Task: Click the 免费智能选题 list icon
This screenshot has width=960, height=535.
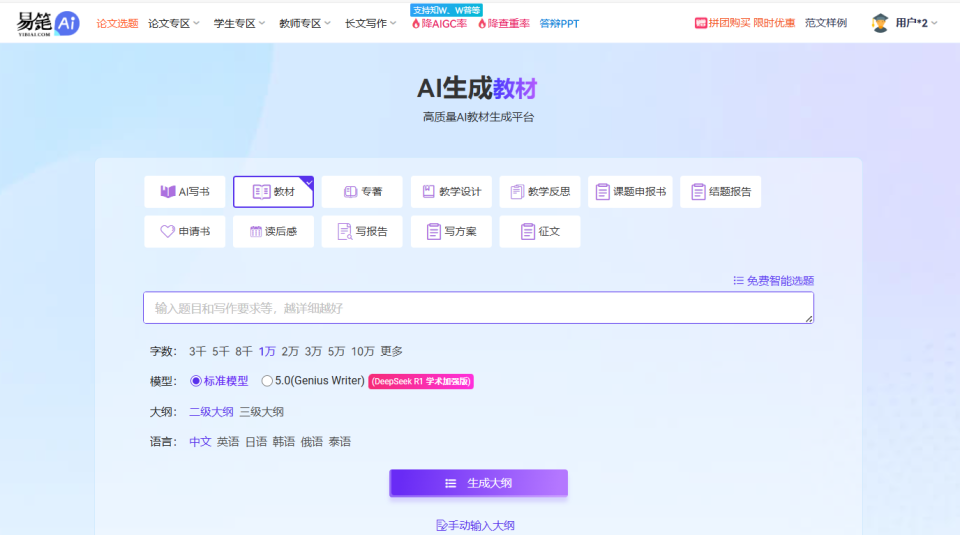Action: click(738, 280)
